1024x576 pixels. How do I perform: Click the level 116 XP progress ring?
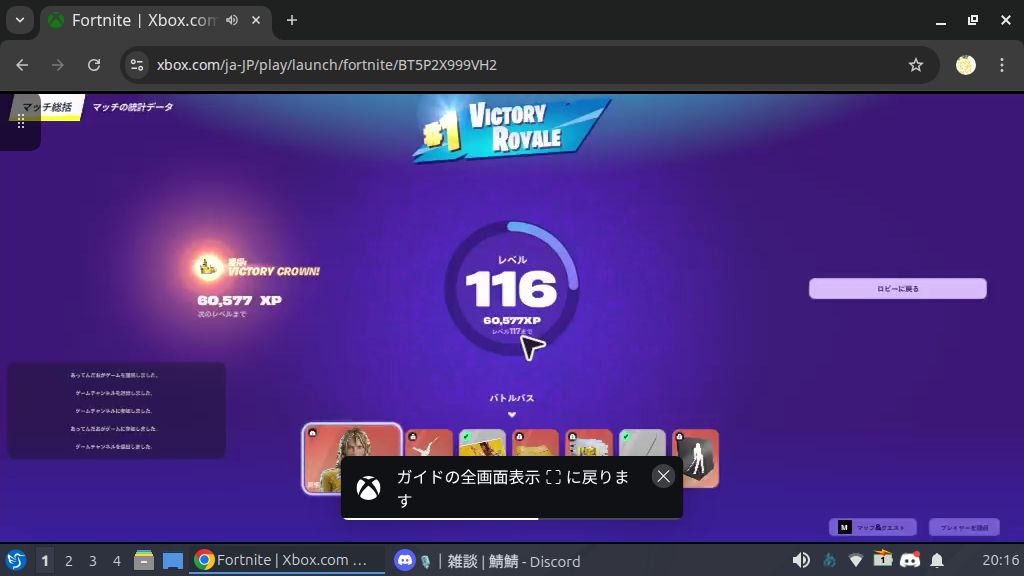point(511,289)
